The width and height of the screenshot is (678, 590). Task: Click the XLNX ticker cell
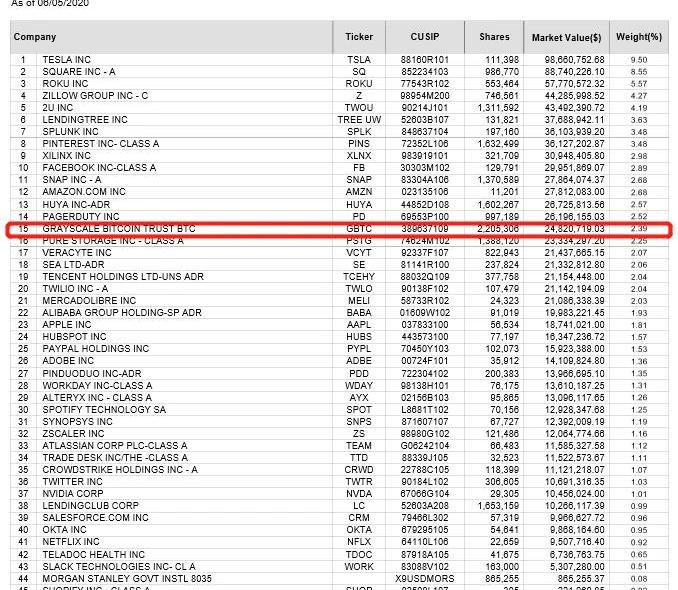tap(359, 156)
